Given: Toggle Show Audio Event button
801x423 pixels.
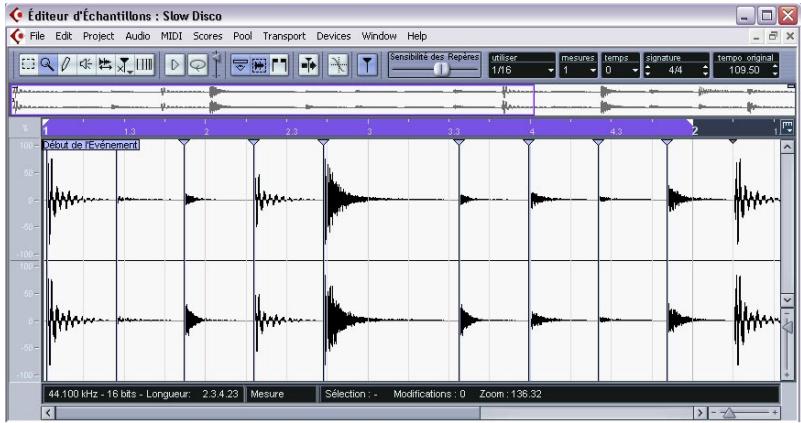Looking at the screenshot, I should pyautogui.click(x=259, y=65).
